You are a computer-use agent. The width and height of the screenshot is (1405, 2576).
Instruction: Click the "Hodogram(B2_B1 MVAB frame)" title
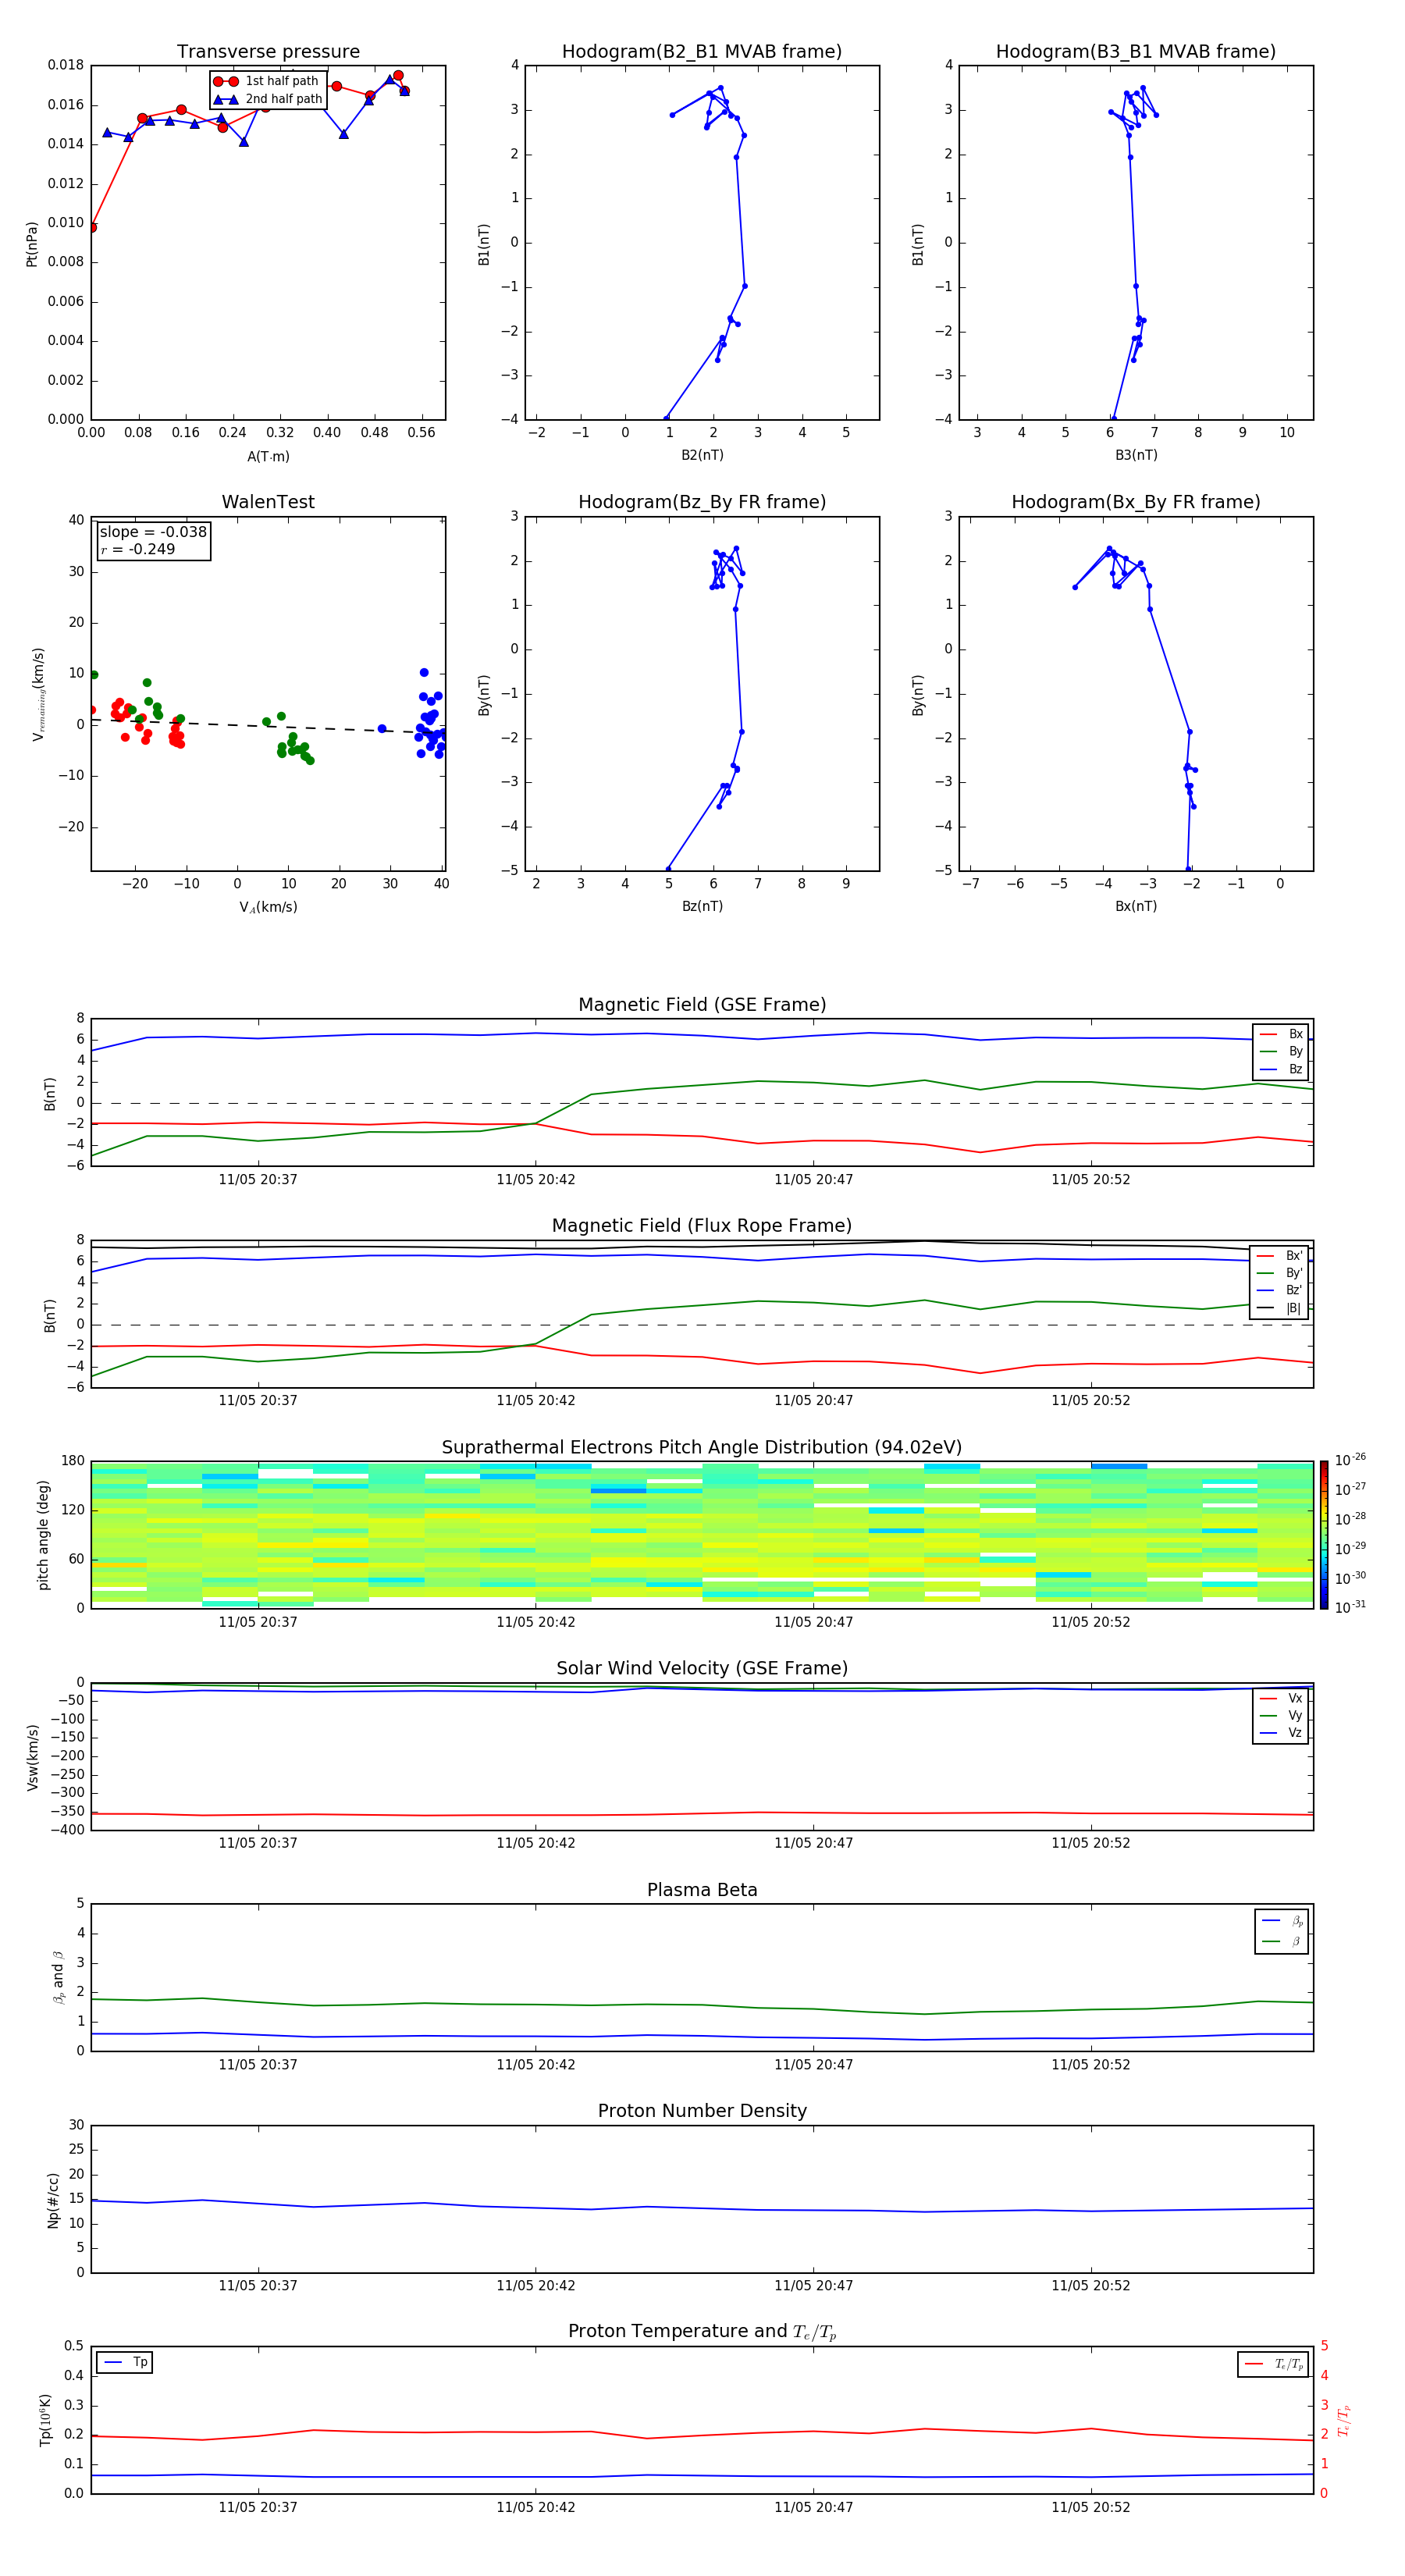tap(702, 52)
